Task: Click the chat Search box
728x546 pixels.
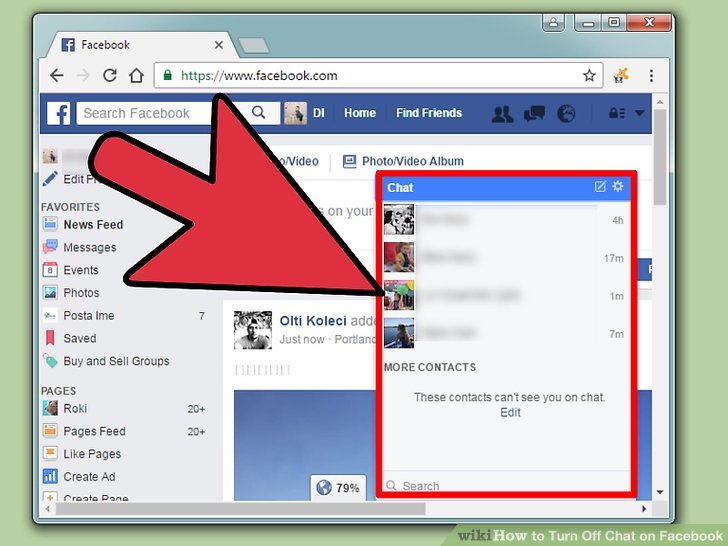Action: [x=505, y=486]
